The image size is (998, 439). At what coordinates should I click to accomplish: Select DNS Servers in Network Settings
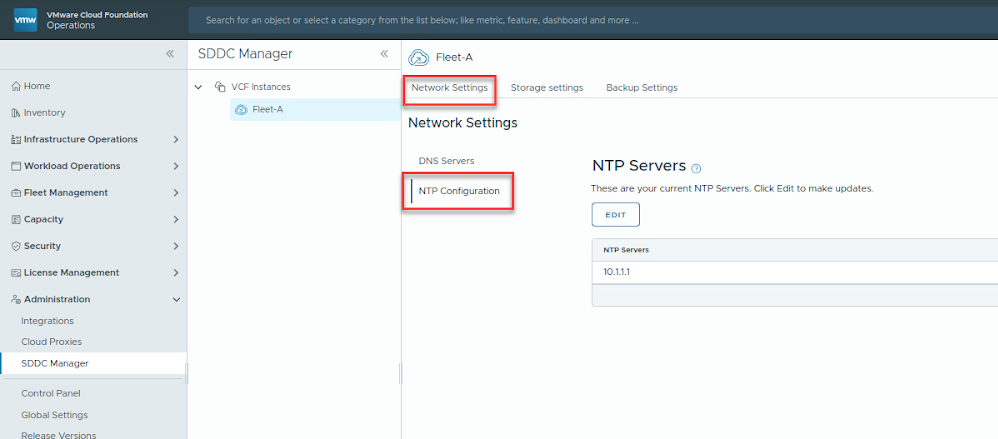[x=446, y=161]
